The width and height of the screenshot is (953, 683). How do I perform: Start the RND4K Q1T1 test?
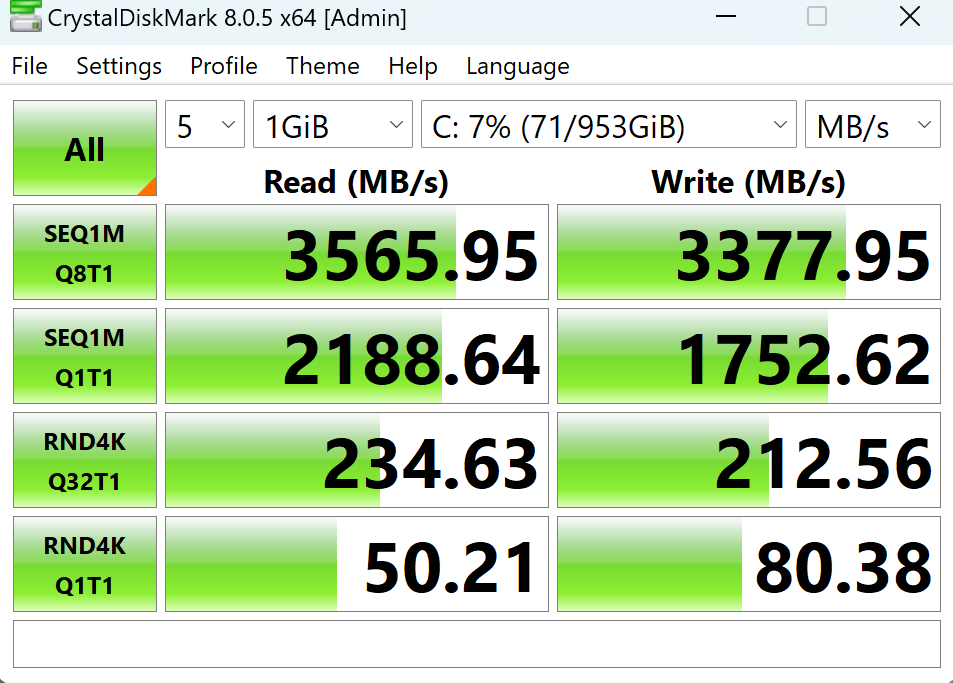[84, 564]
